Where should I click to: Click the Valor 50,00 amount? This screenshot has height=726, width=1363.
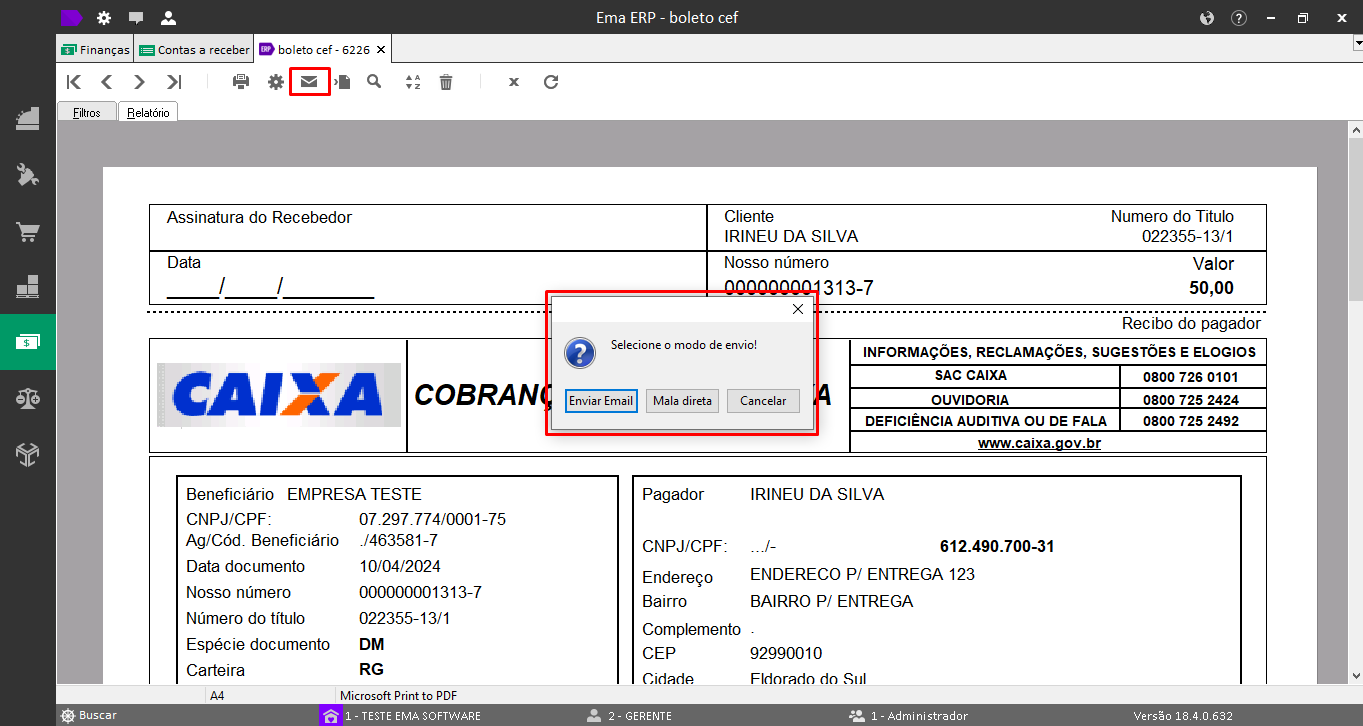click(x=1211, y=288)
